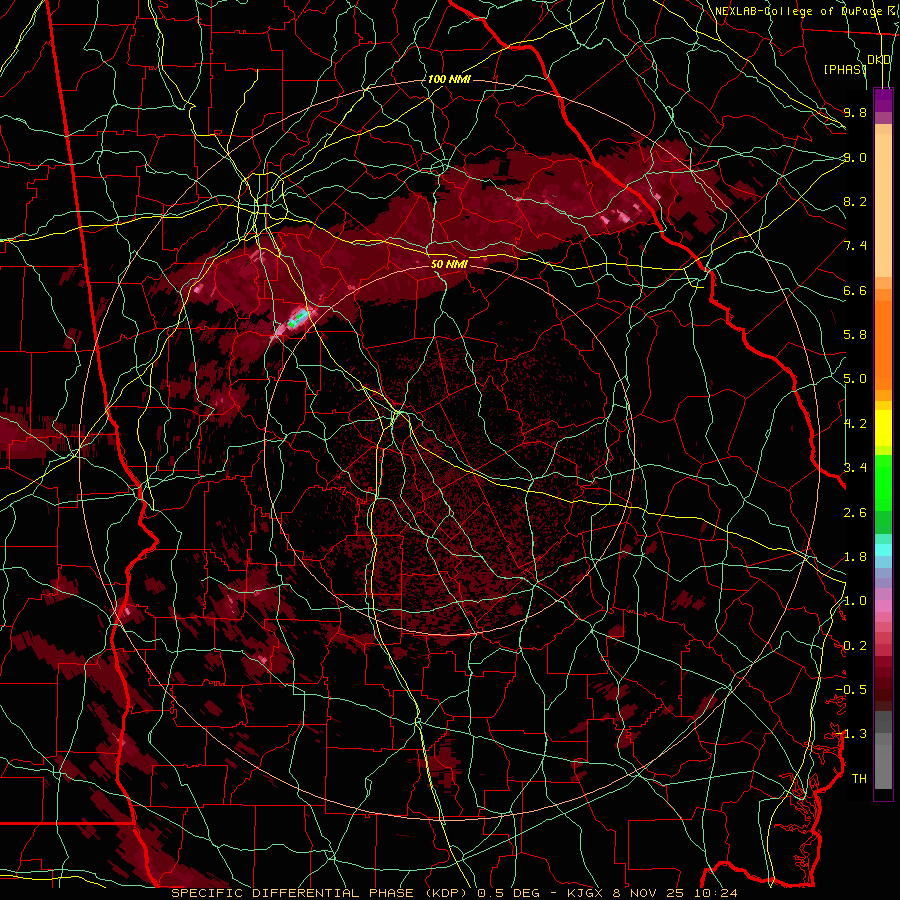Select the pink segment of the color bar
This screenshot has height=900, width=900.
883,606
